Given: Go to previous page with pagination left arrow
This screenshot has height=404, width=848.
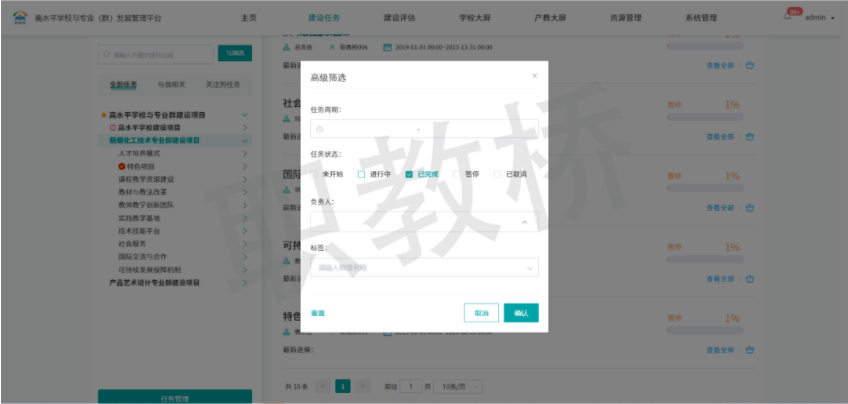Looking at the screenshot, I should 323,386.
